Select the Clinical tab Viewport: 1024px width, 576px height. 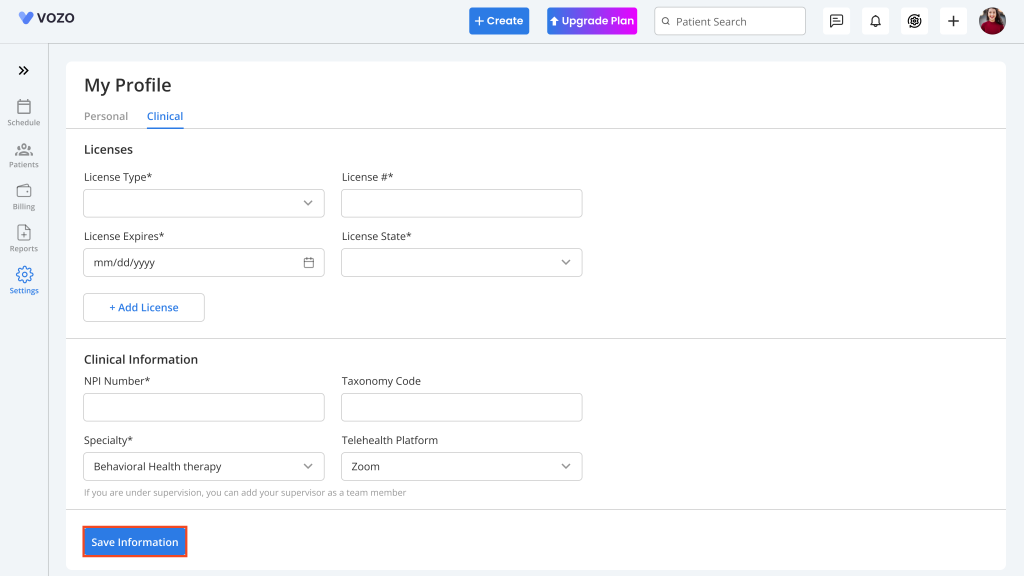click(165, 116)
